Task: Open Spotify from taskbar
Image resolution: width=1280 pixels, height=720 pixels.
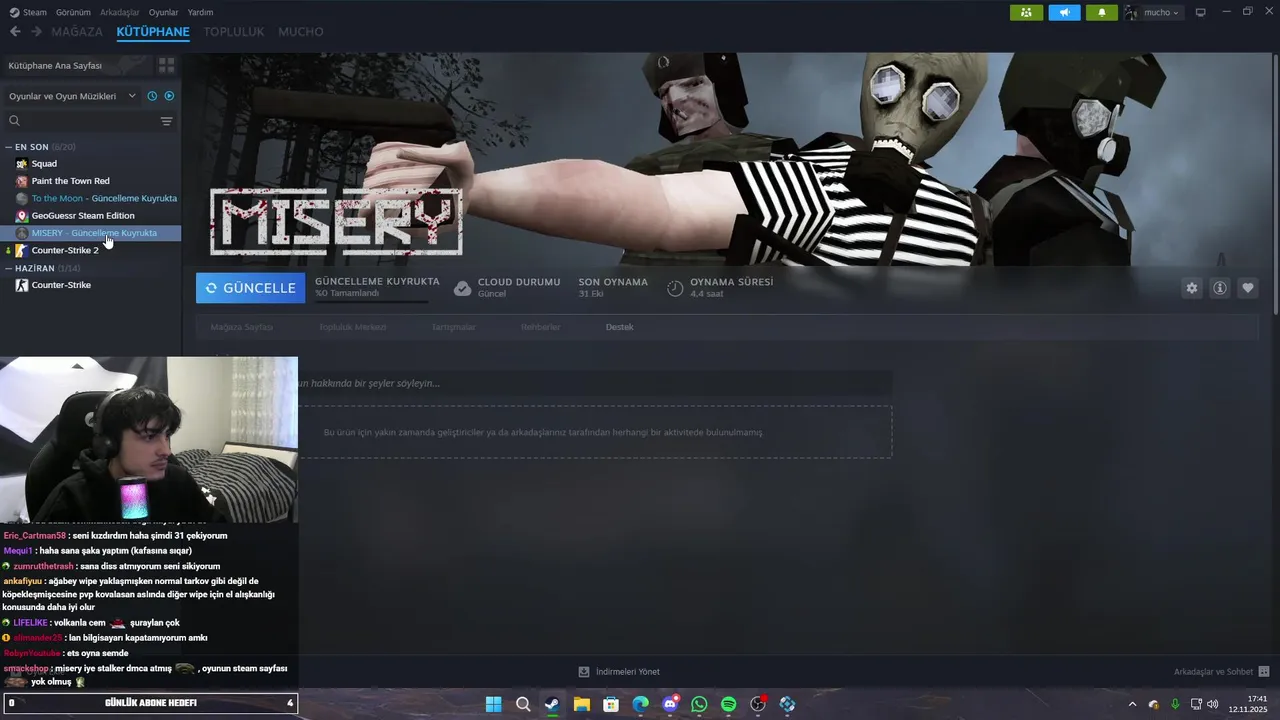Action: click(729, 704)
